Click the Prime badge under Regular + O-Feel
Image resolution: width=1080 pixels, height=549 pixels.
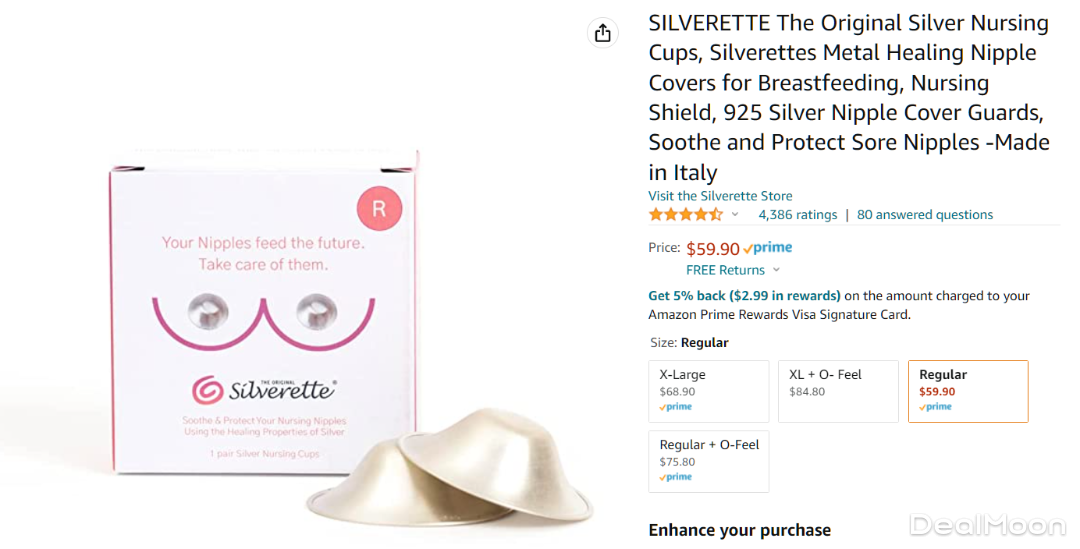pos(676,477)
